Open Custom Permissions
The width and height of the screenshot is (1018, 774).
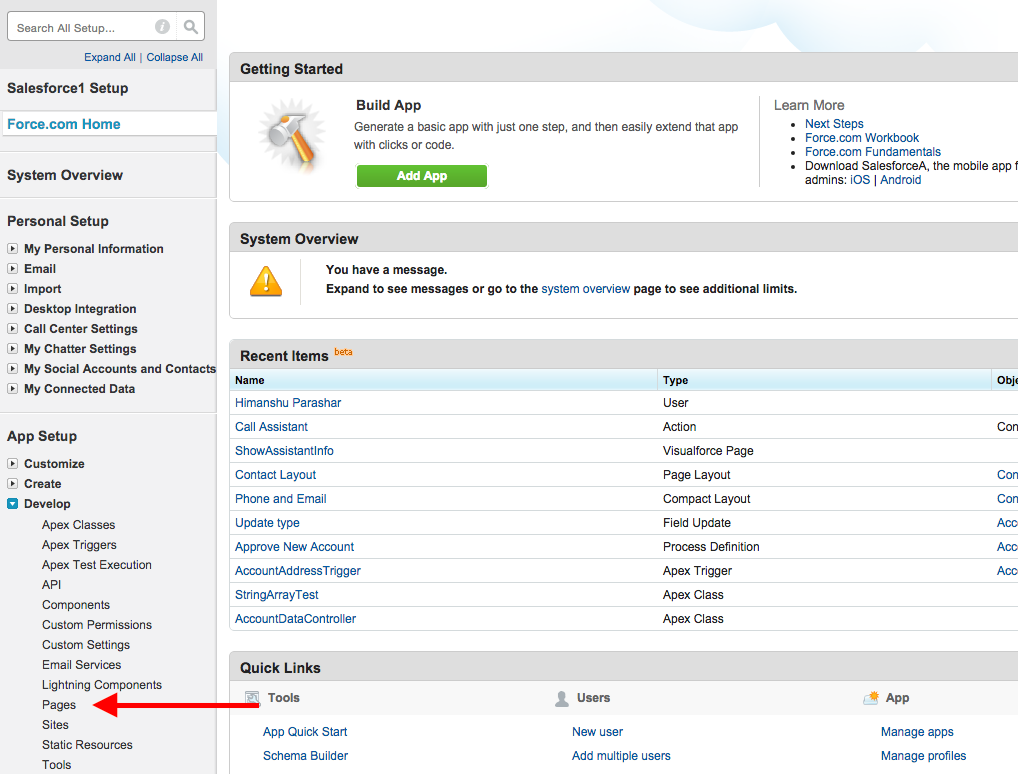tap(97, 625)
